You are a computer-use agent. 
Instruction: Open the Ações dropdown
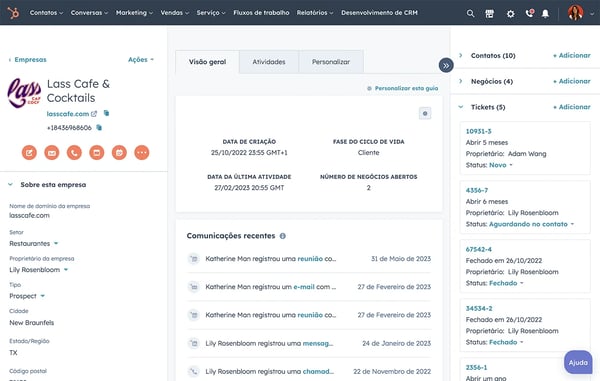[x=141, y=60]
